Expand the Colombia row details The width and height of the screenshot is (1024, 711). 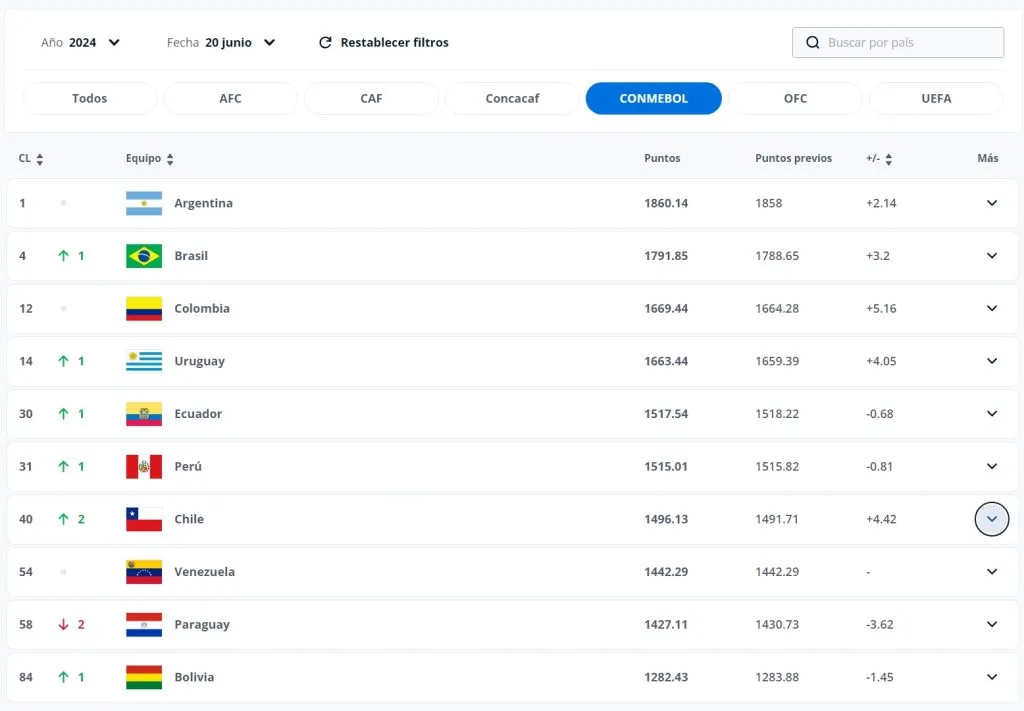(x=991, y=308)
